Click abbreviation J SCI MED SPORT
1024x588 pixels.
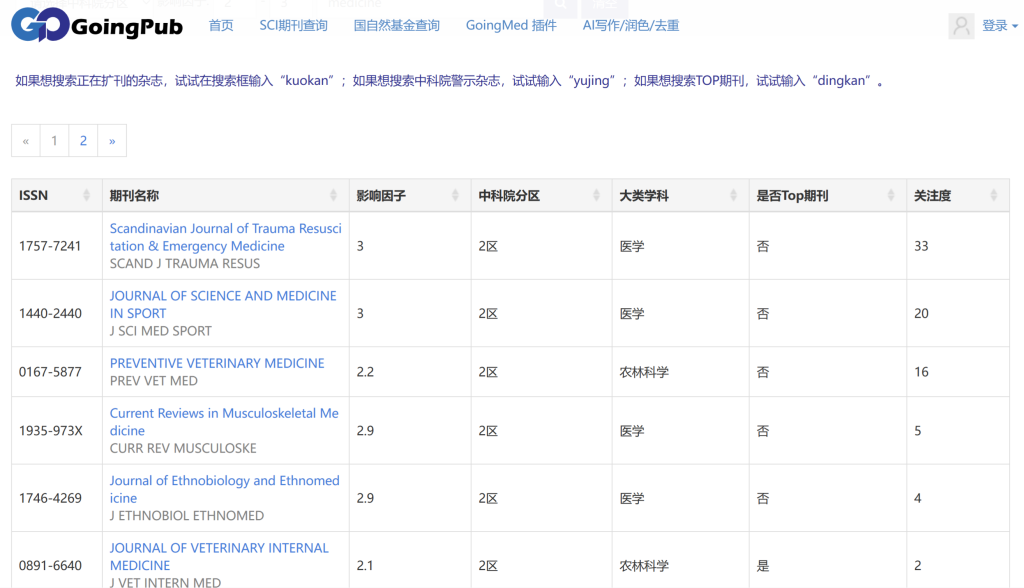[161, 331]
